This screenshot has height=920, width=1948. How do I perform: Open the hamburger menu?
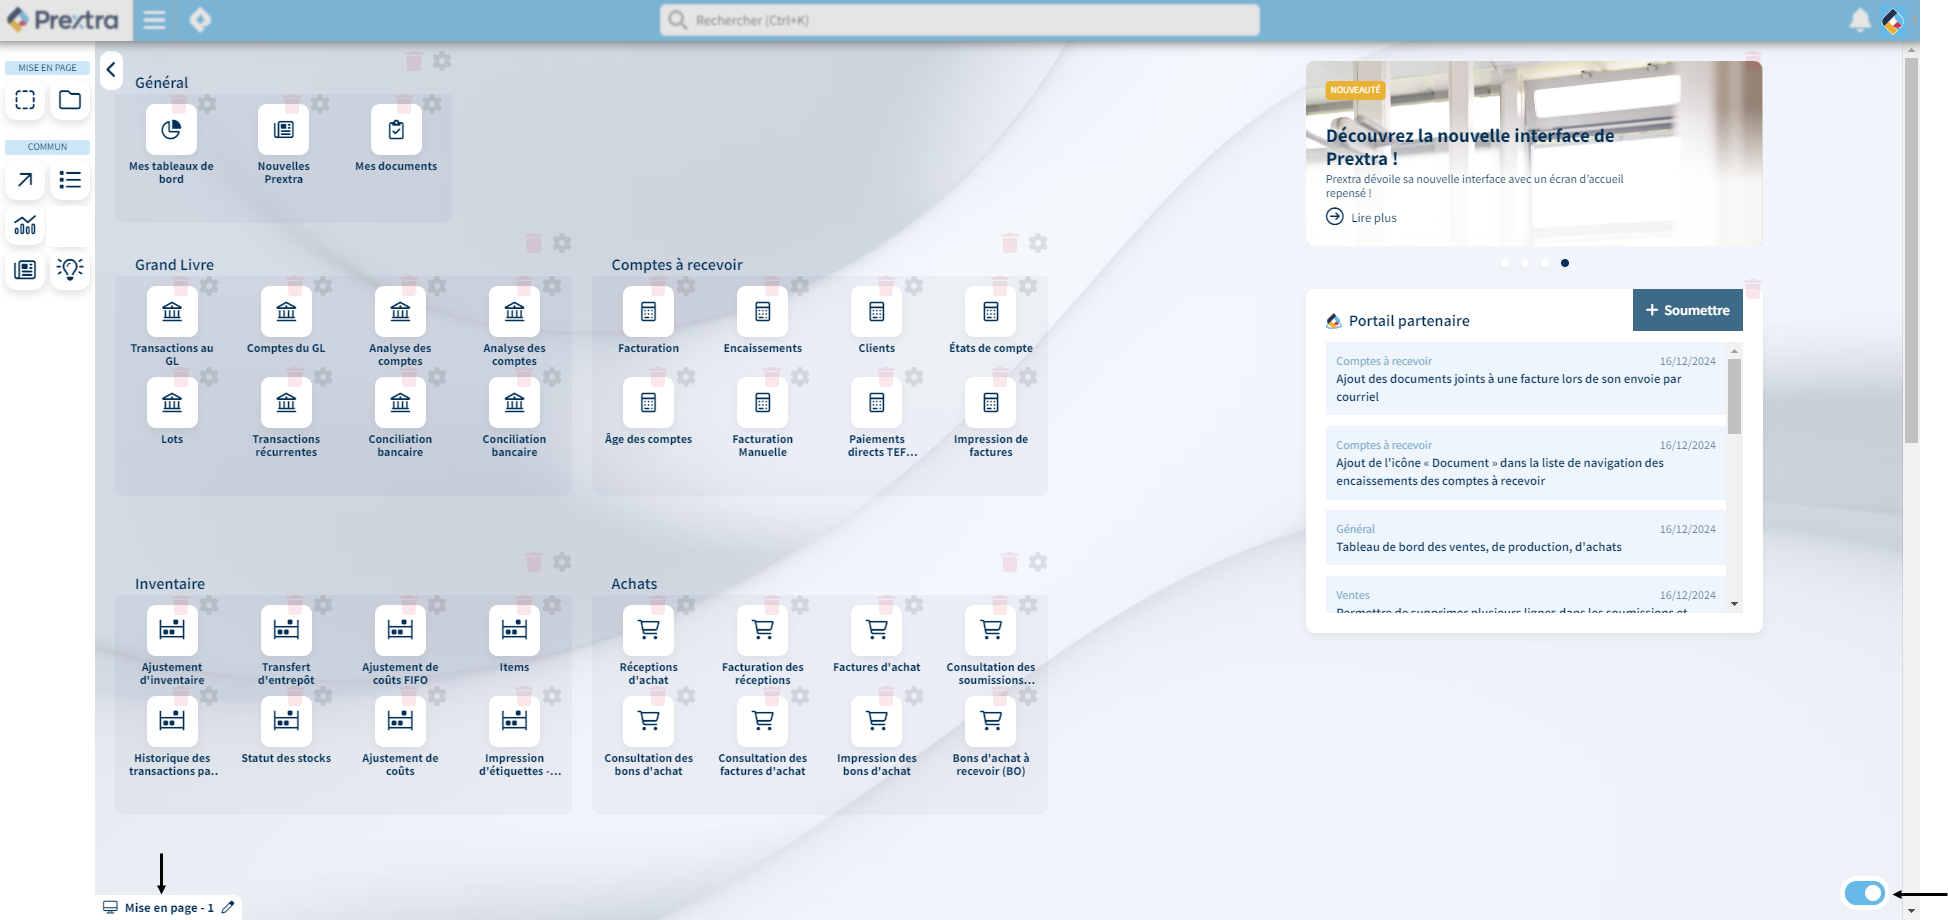154,19
